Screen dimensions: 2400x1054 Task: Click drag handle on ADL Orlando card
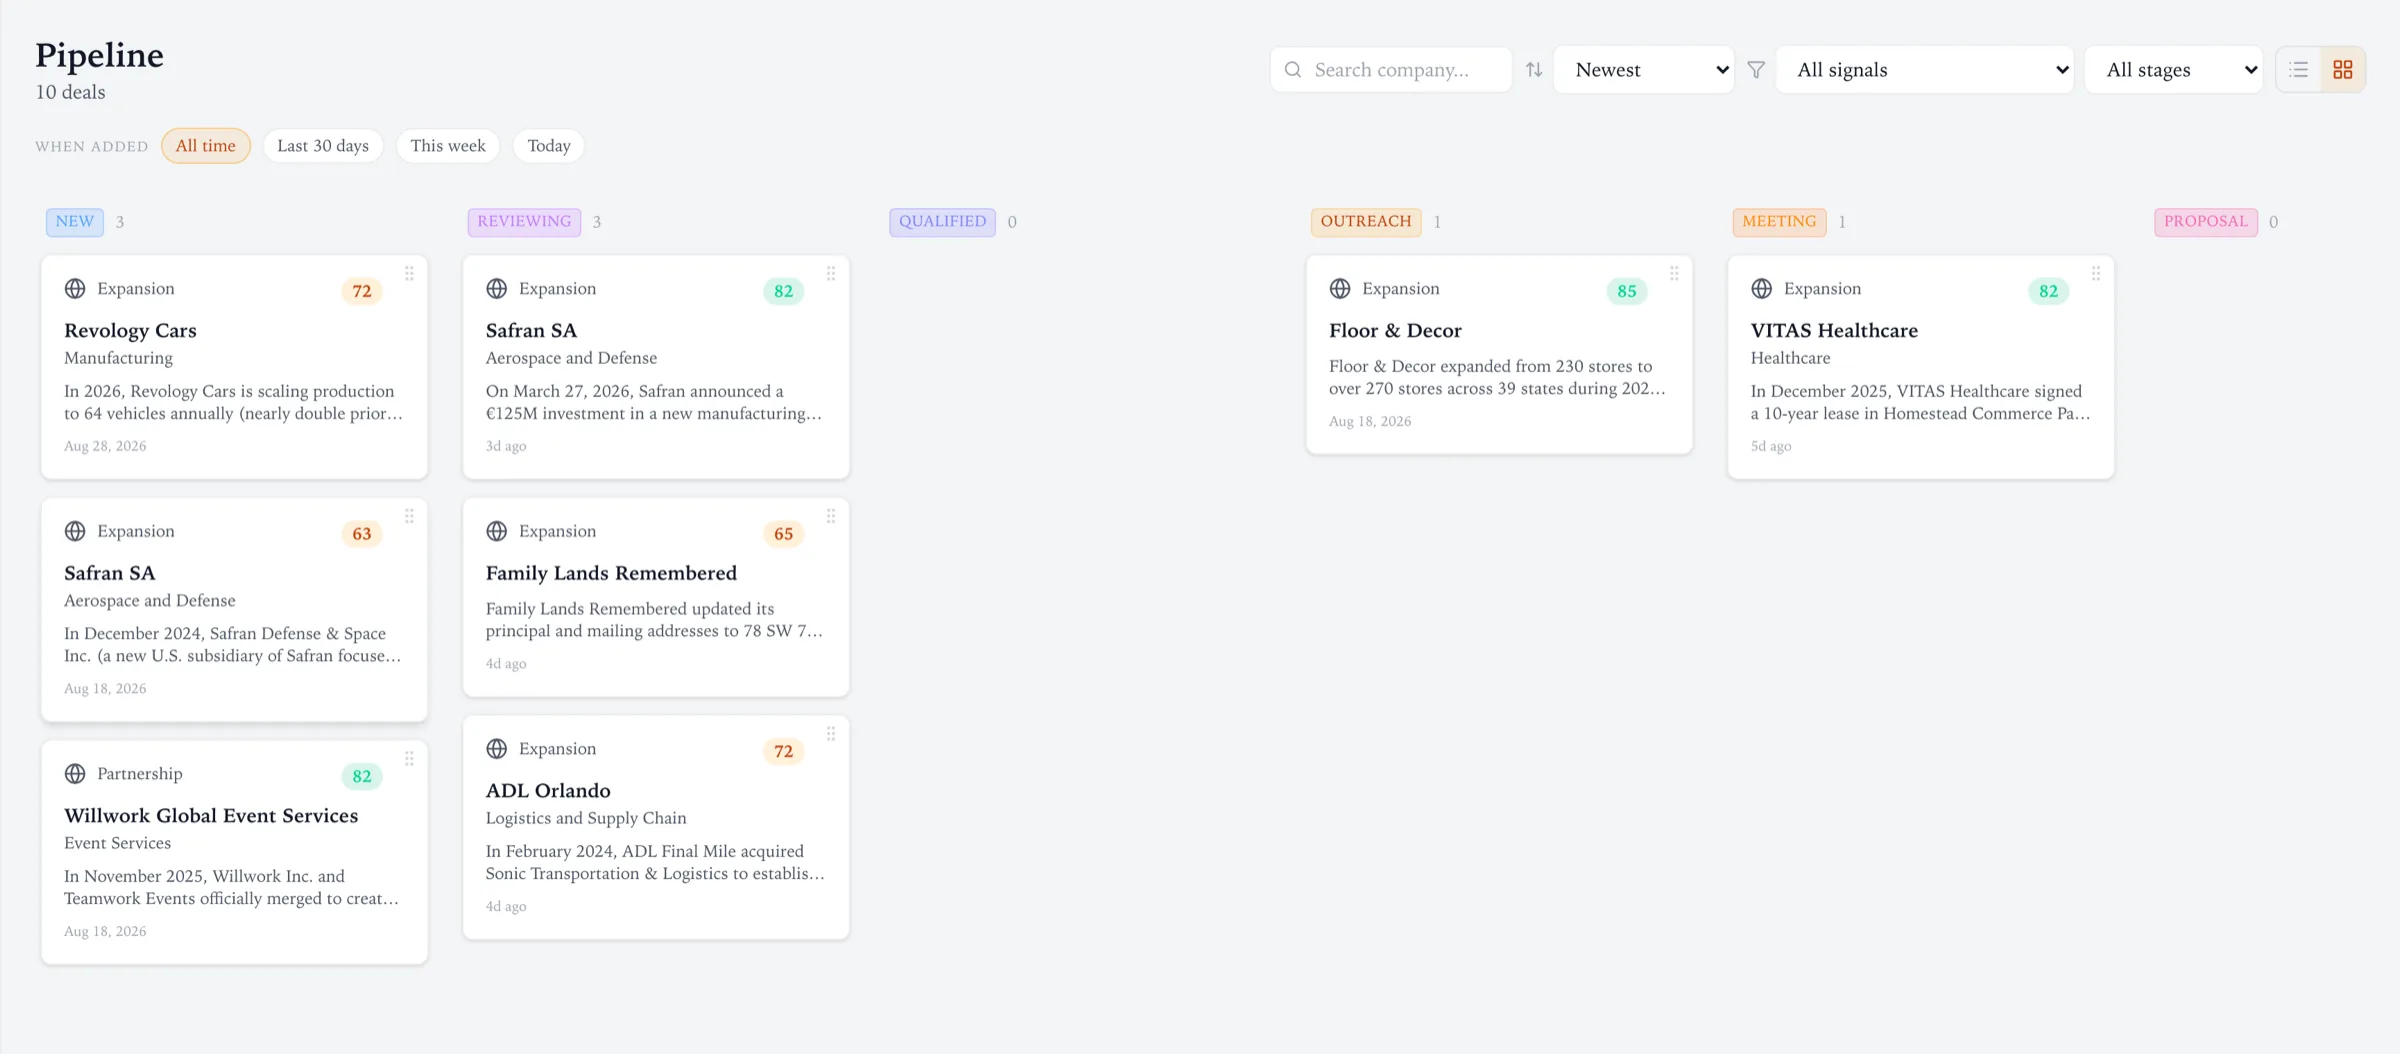831,734
